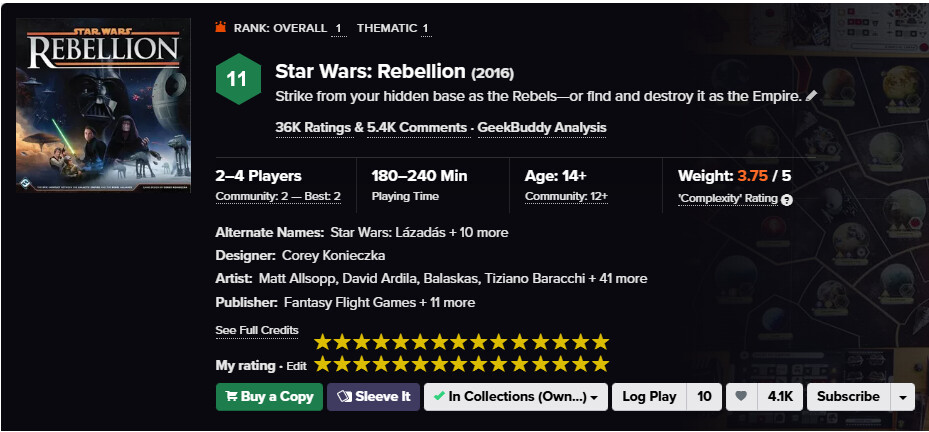Screen dimensions: 929x432
Task: Click the heart fan icon button
Action: point(741,397)
